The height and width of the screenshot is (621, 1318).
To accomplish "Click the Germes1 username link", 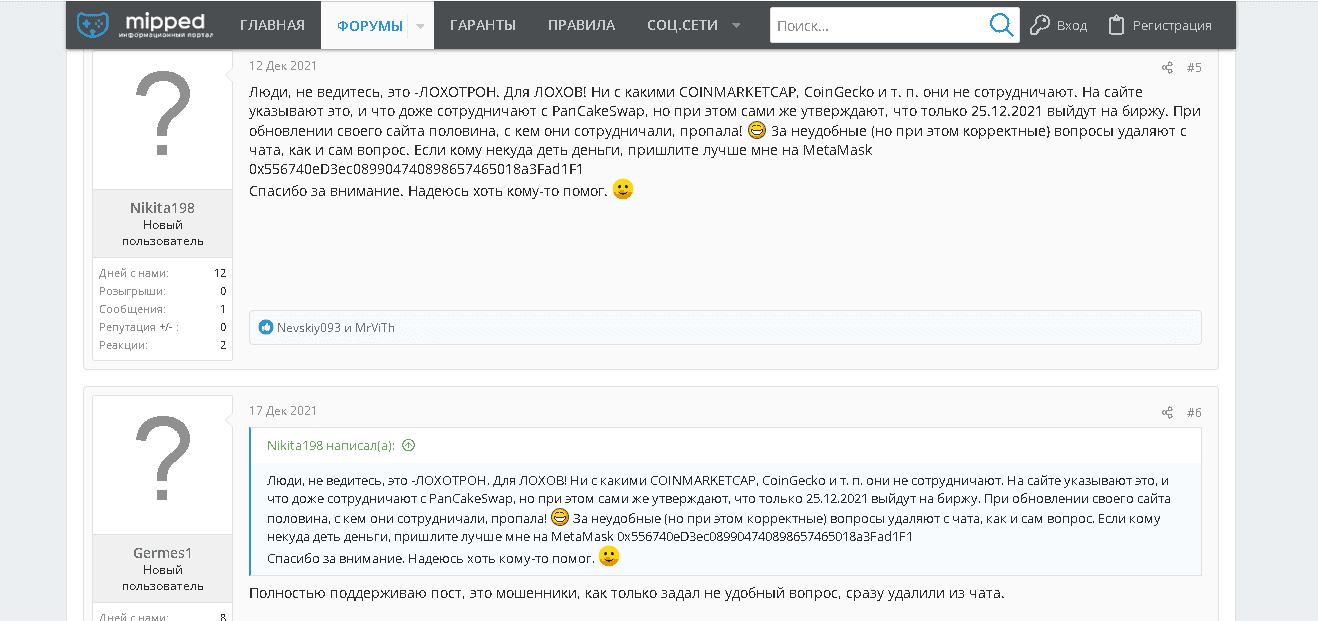I will pos(162,553).
